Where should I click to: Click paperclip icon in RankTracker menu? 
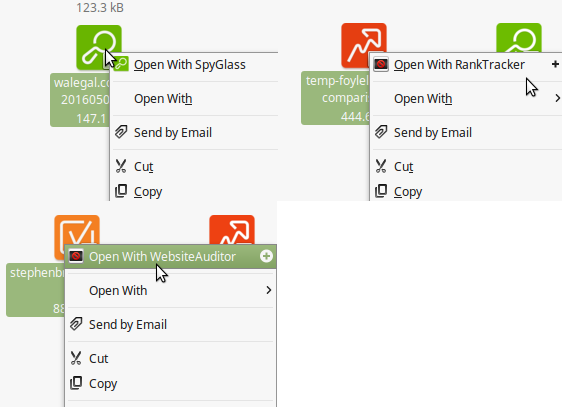tap(381, 132)
